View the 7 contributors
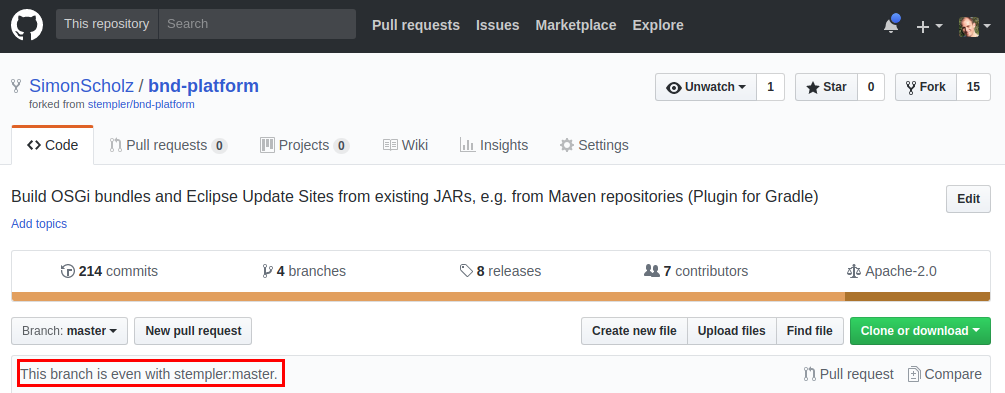The image size is (1005, 393). [x=695, y=271]
